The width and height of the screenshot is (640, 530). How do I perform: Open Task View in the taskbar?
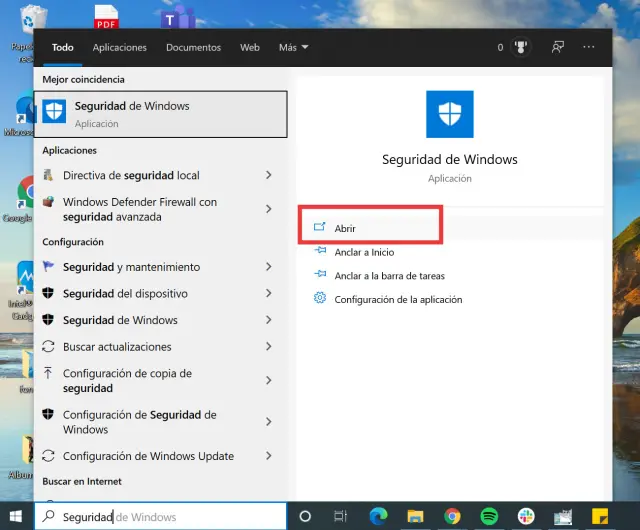tap(341, 516)
